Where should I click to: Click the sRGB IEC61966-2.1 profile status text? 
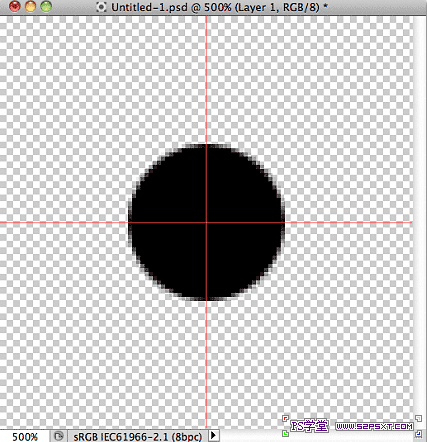[138, 437]
